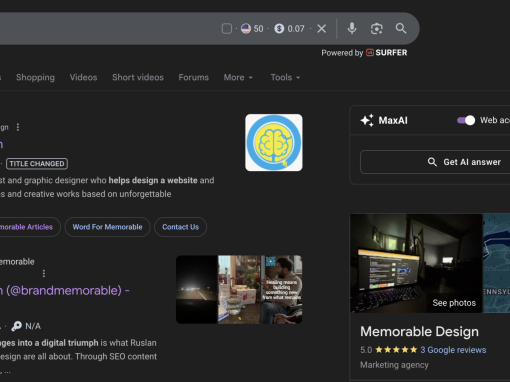
Task: Click the TITLE CHANGED badge
Action: click(37, 164)
